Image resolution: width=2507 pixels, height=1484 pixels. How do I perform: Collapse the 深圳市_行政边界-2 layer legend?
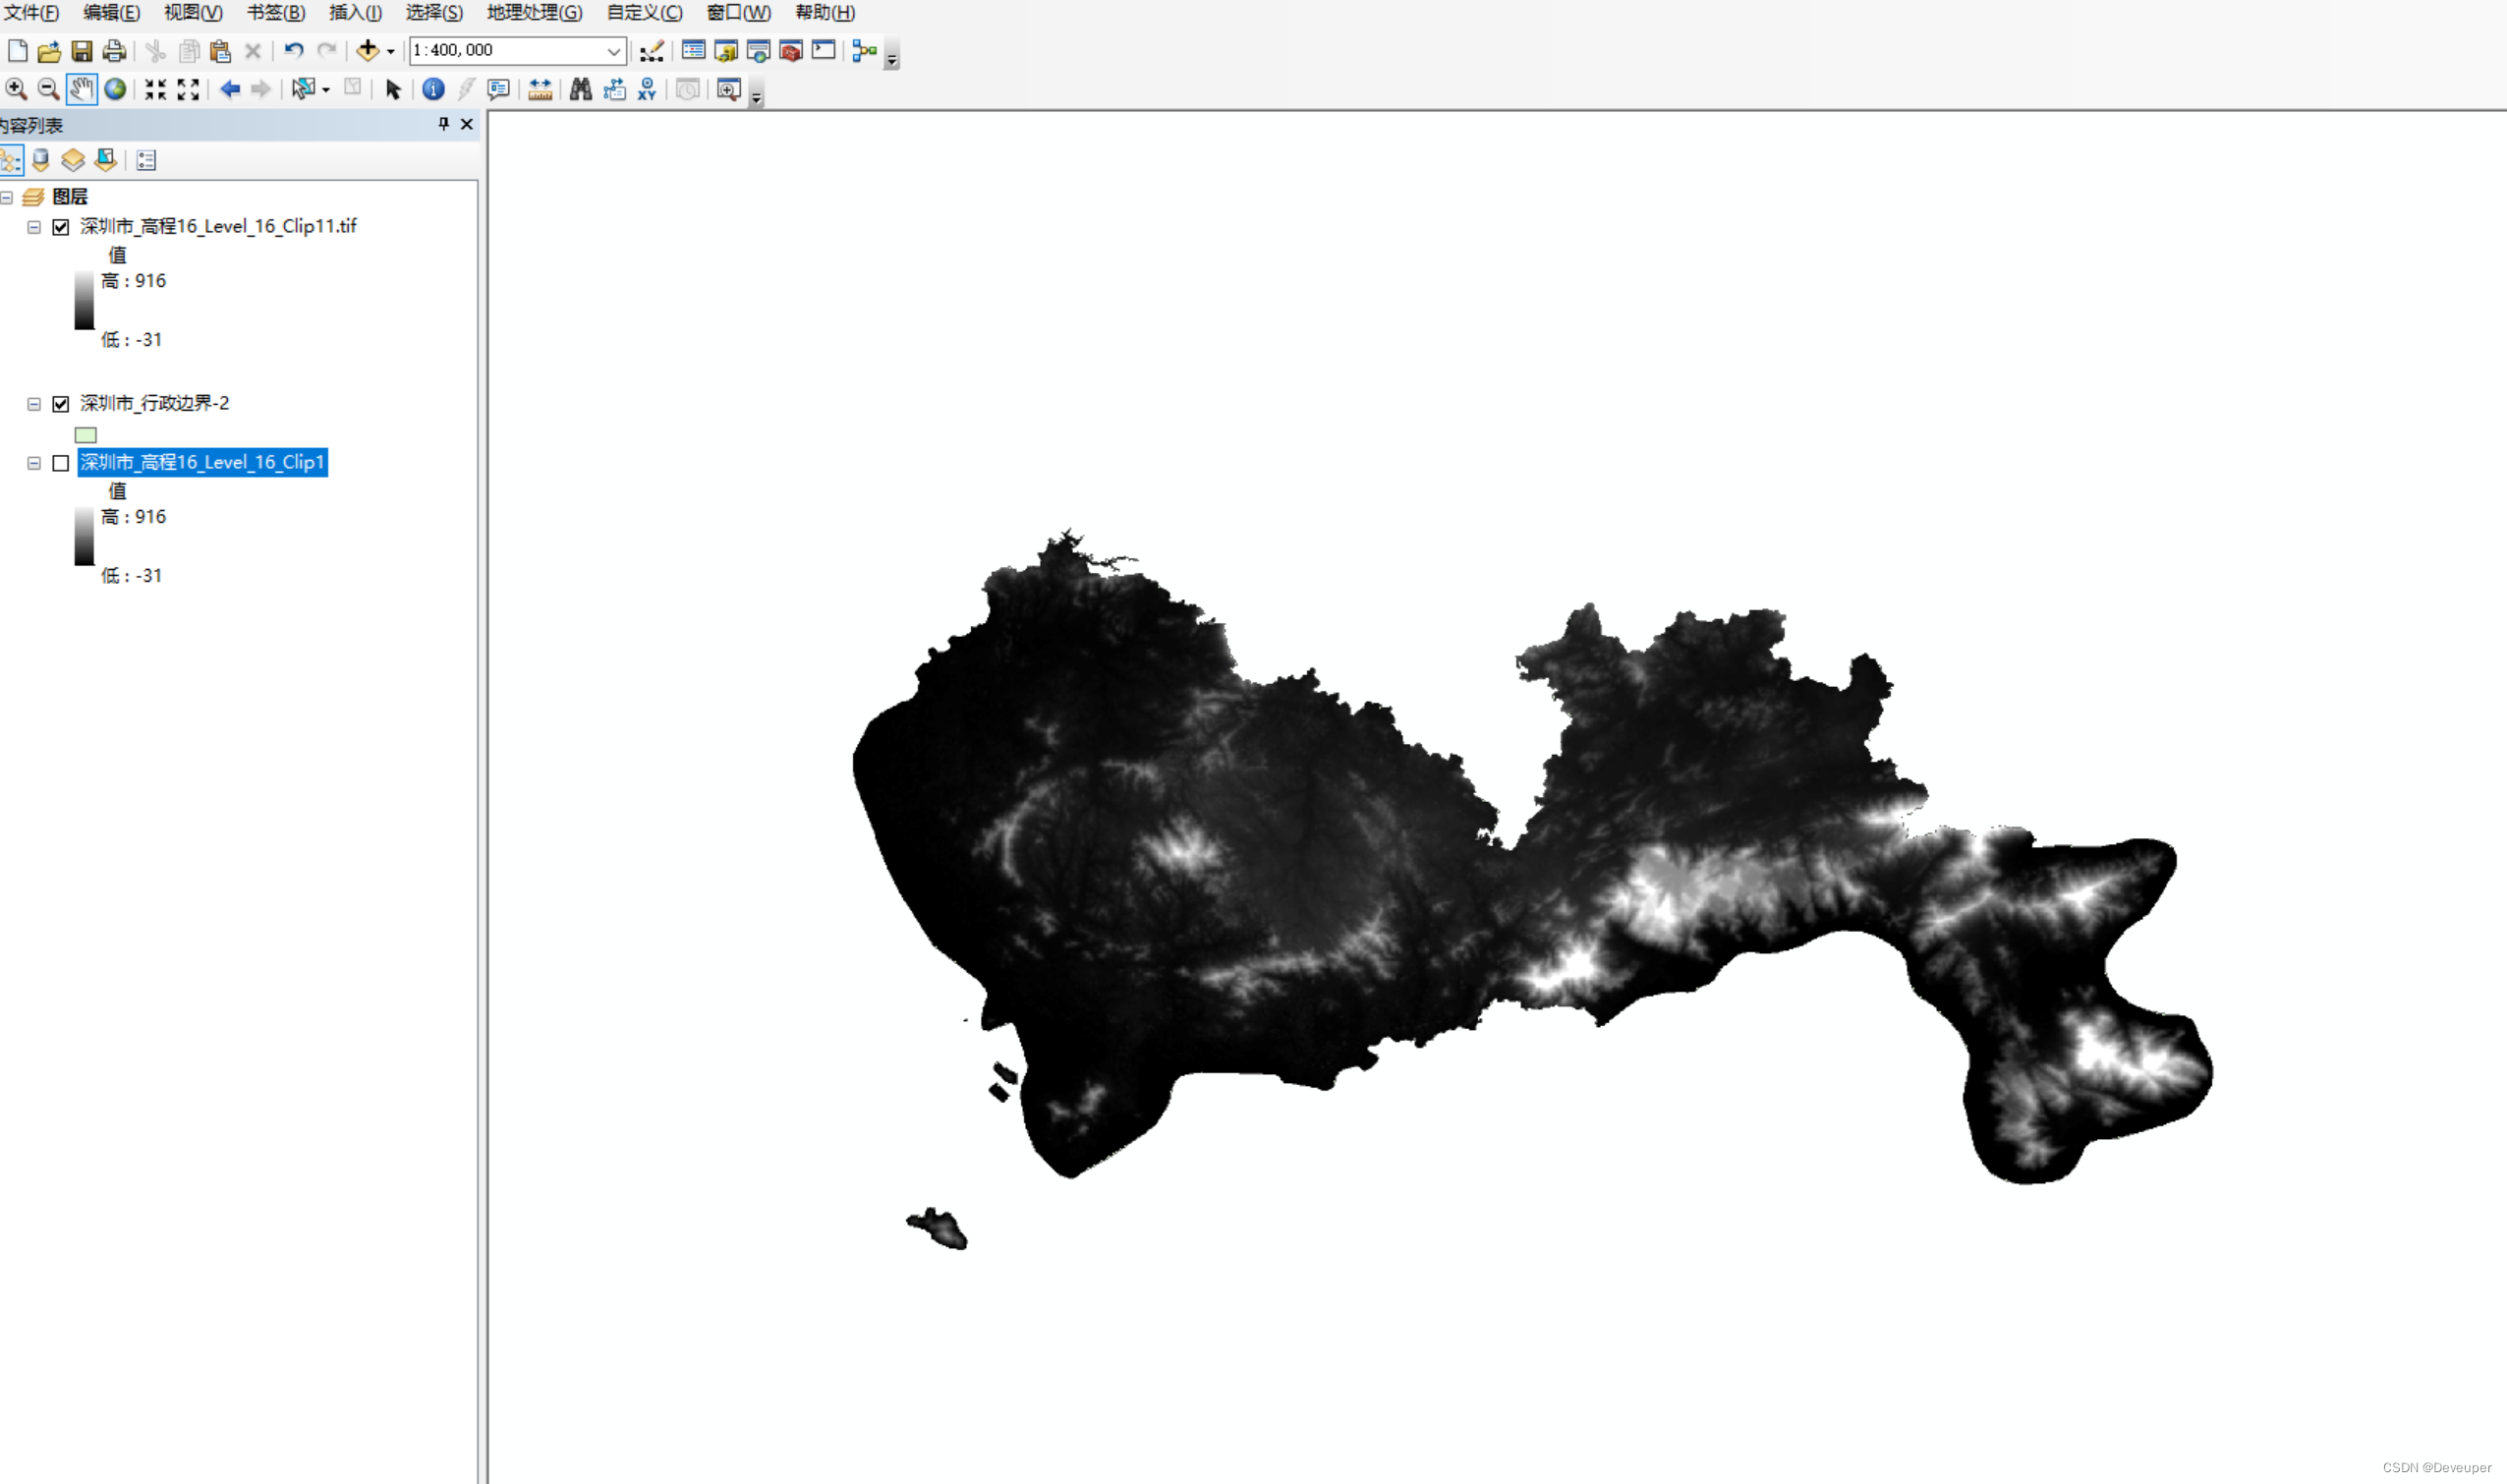[x=34, y=404]
